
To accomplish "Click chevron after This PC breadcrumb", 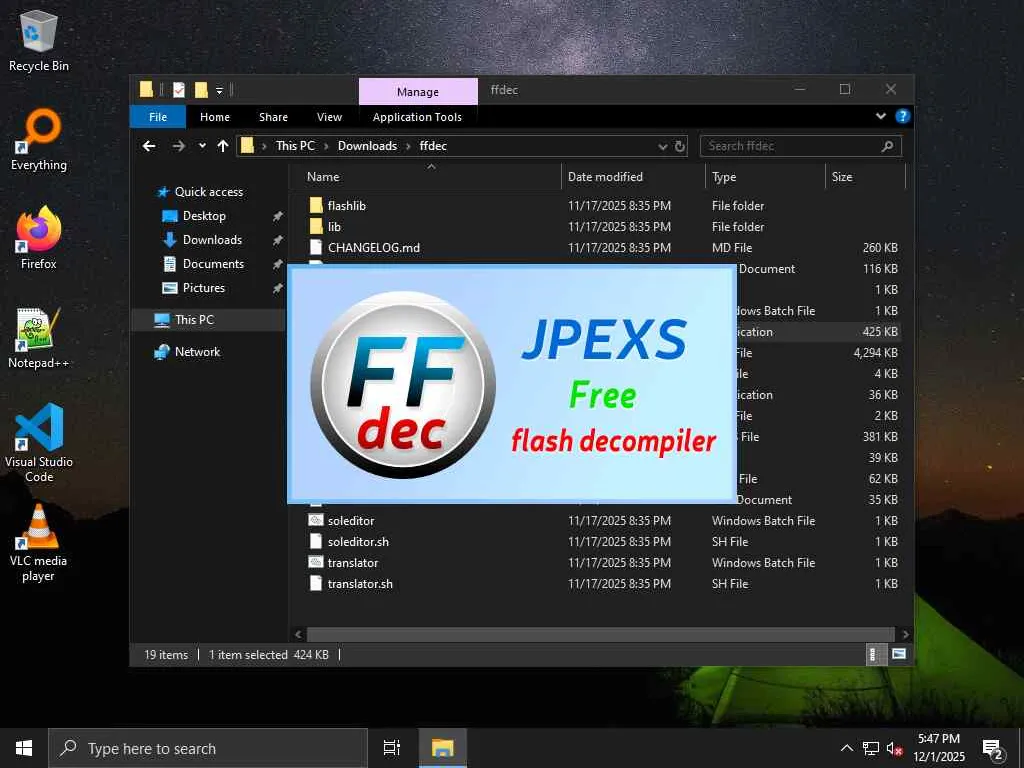I will pos(326,146).
